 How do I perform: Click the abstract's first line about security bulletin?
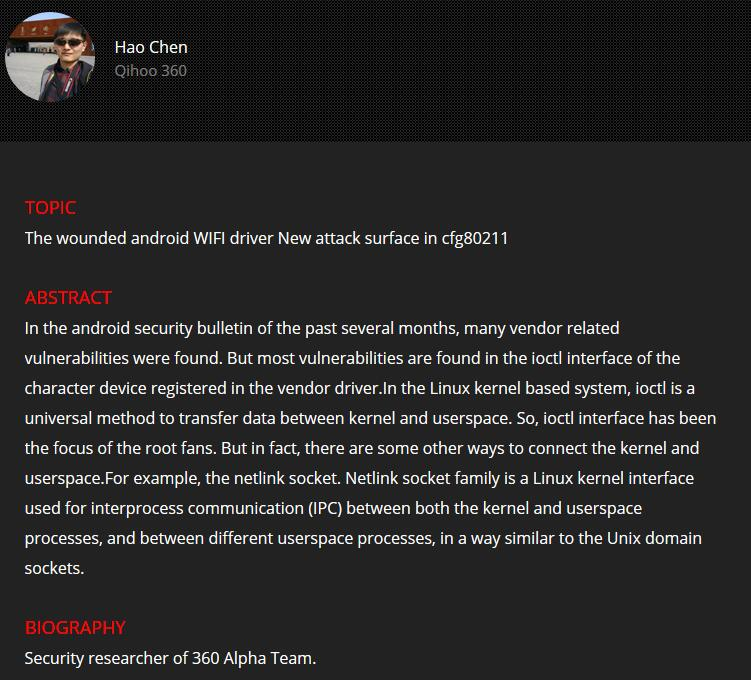tap(322, 329)
